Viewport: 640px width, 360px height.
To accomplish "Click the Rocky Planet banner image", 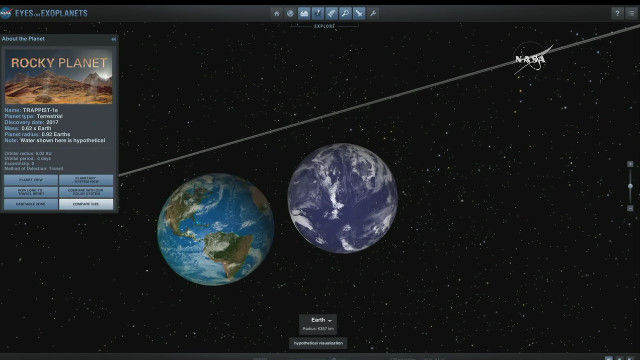I will 58,77.
